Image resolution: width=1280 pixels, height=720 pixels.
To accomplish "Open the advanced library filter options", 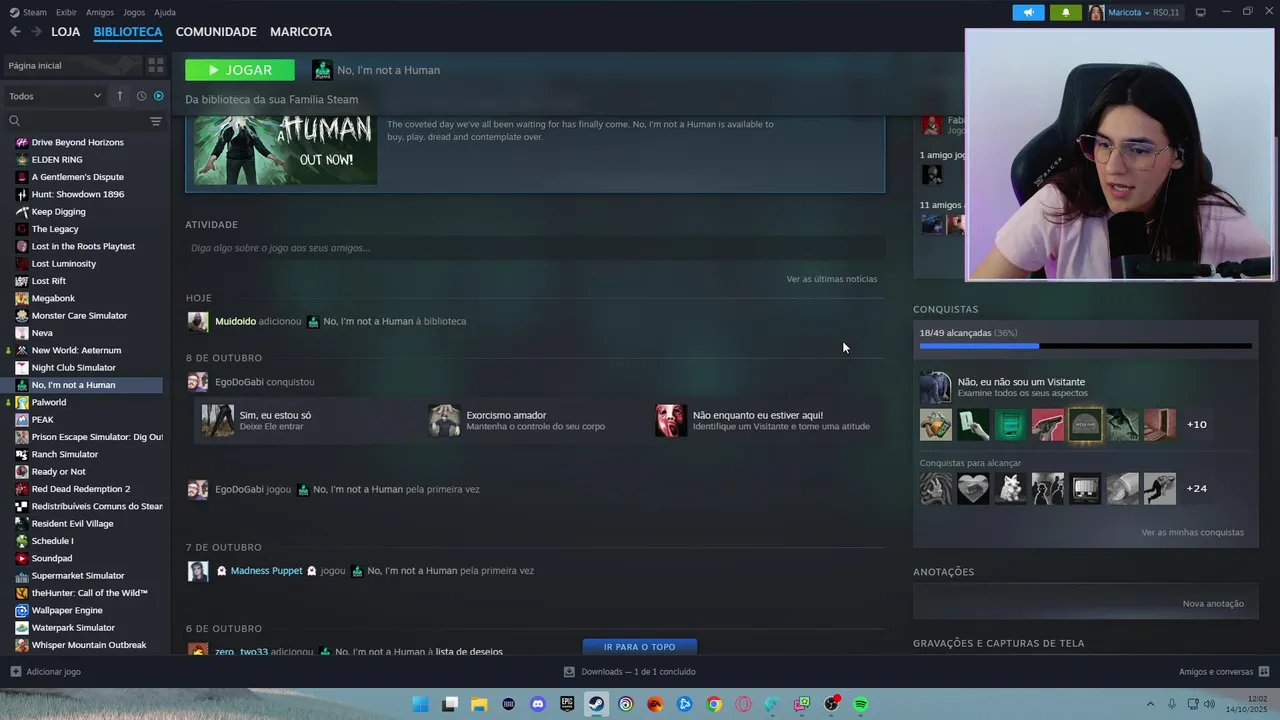I will (x=155, y=121).
